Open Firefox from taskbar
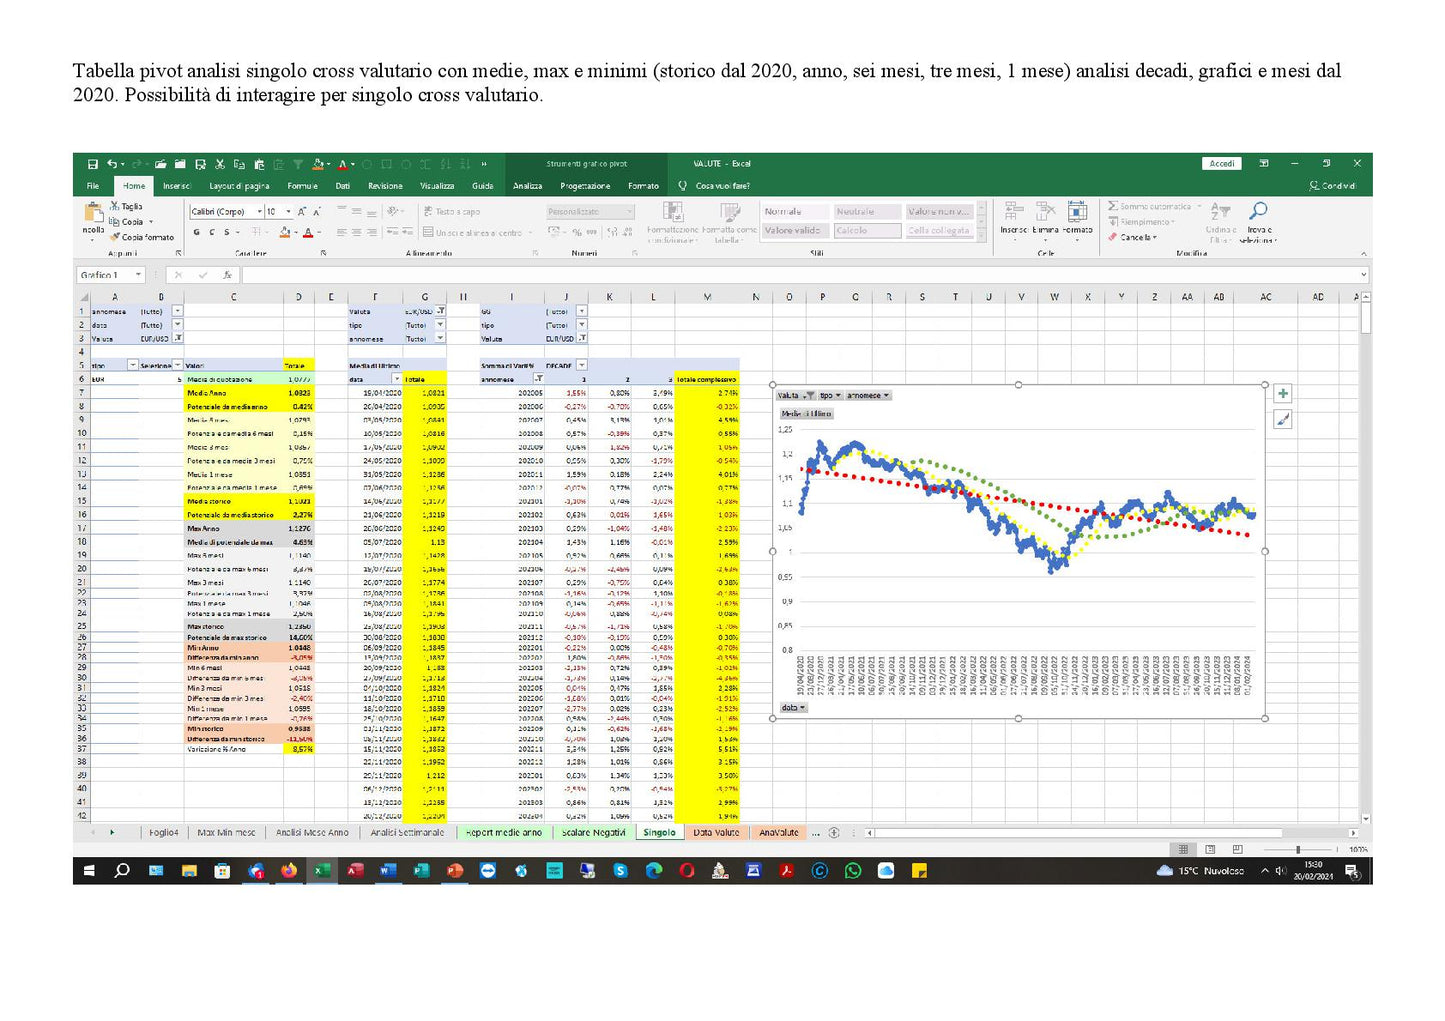The width and height of the screenshot is (1445, 1021). coord(289,871)
